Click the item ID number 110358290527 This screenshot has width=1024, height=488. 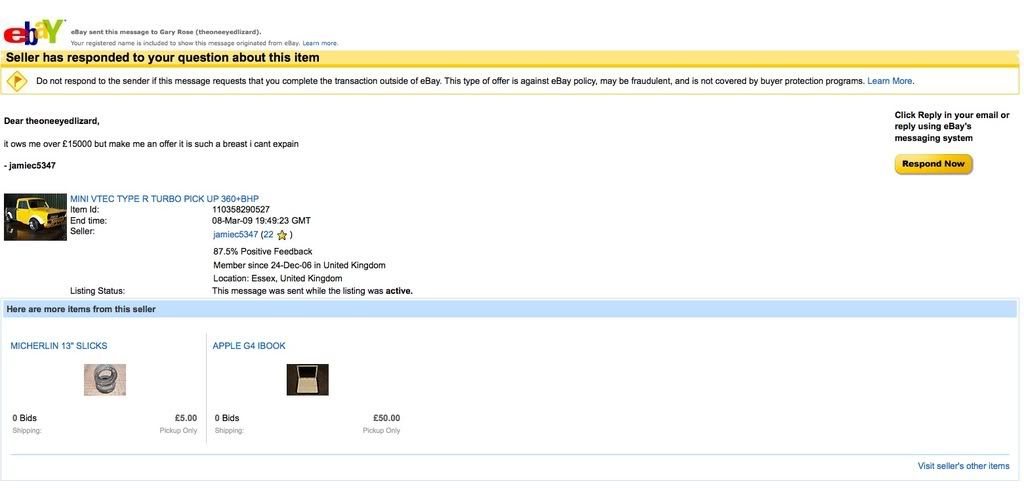click(241, 209)
